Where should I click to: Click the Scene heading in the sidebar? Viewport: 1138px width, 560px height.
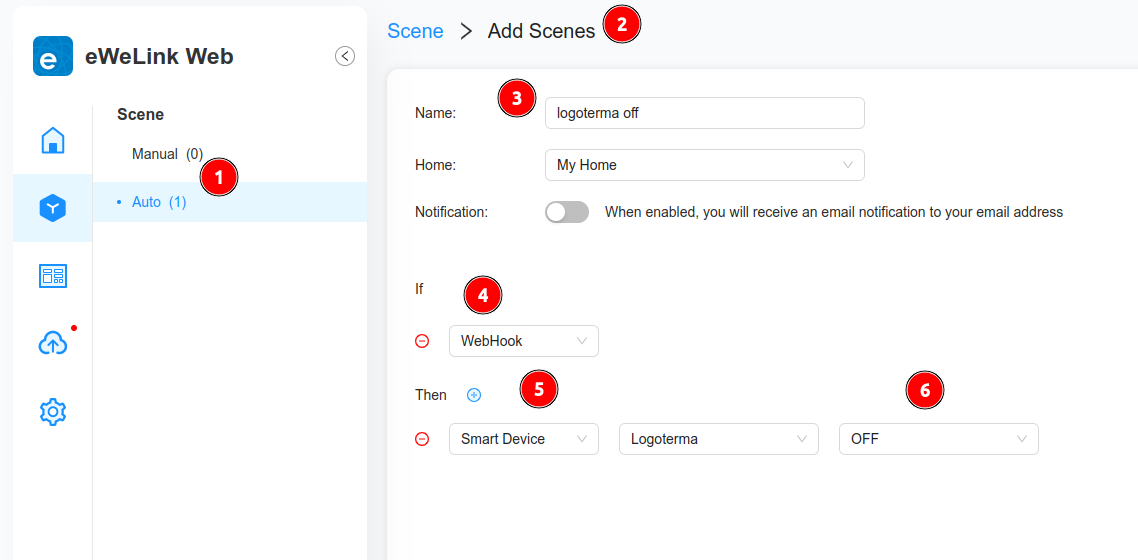pyautogui.click(x=140, y=114)
